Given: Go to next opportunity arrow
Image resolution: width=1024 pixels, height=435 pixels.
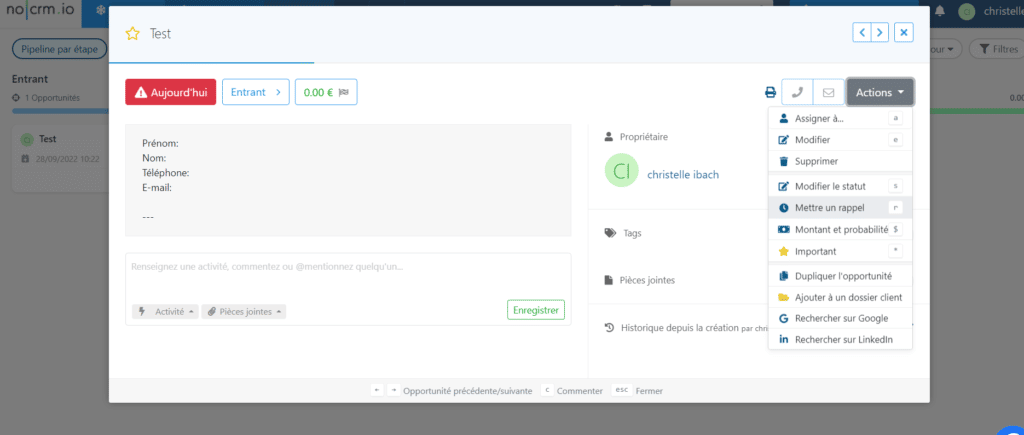Looking at the screenshot, I should (x=880, y=32).
